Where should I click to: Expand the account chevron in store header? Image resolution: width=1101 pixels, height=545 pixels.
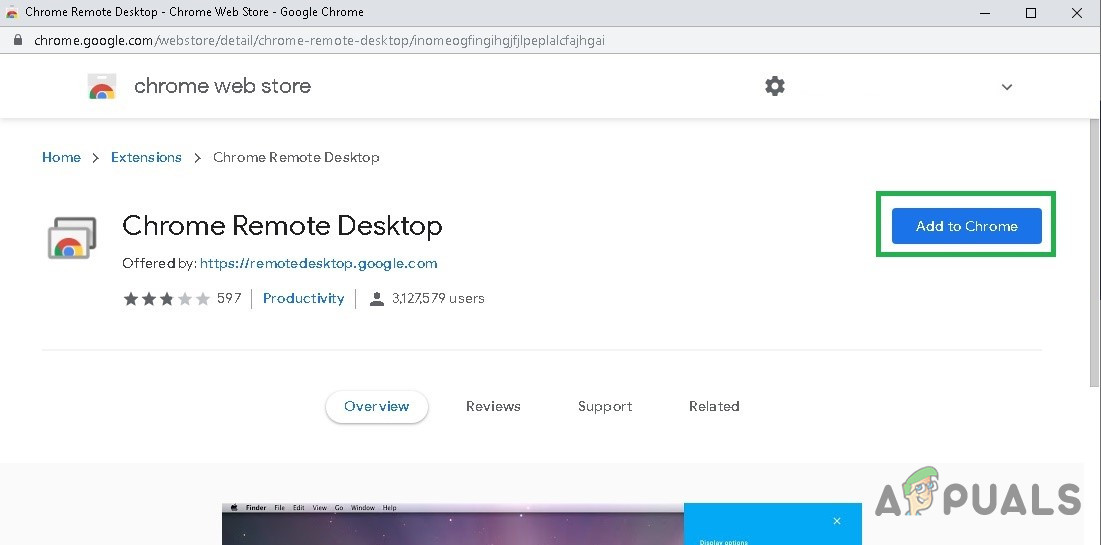(1007, 87)
